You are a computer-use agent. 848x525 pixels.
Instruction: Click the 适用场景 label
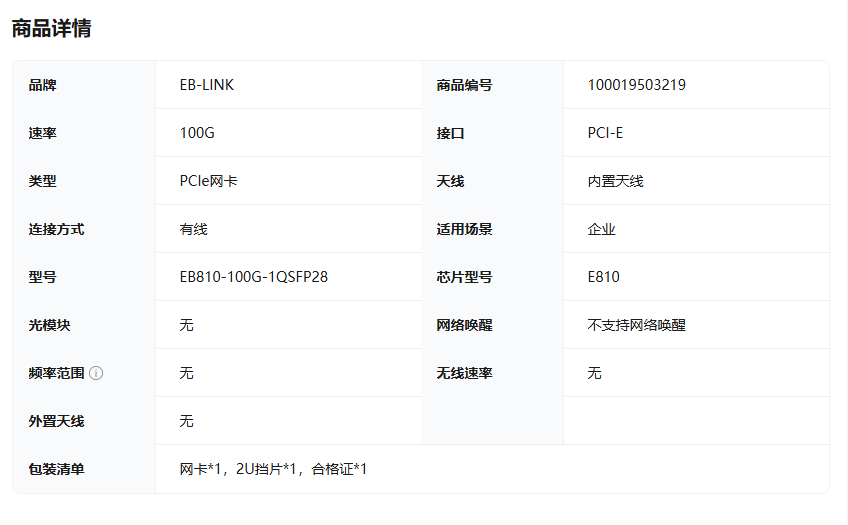tap(464, 229)
